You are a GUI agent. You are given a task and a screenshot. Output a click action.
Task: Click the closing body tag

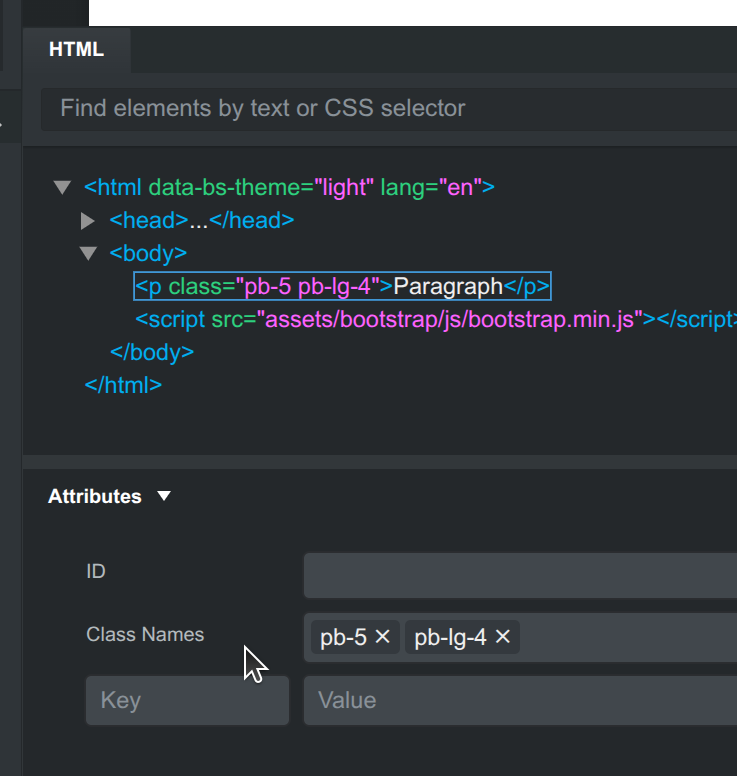tap(152, 352)
